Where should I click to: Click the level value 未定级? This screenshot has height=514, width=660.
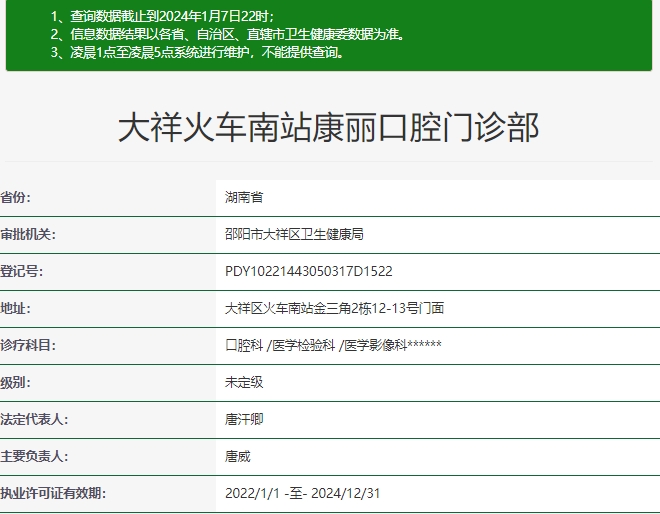click(244, 382)
